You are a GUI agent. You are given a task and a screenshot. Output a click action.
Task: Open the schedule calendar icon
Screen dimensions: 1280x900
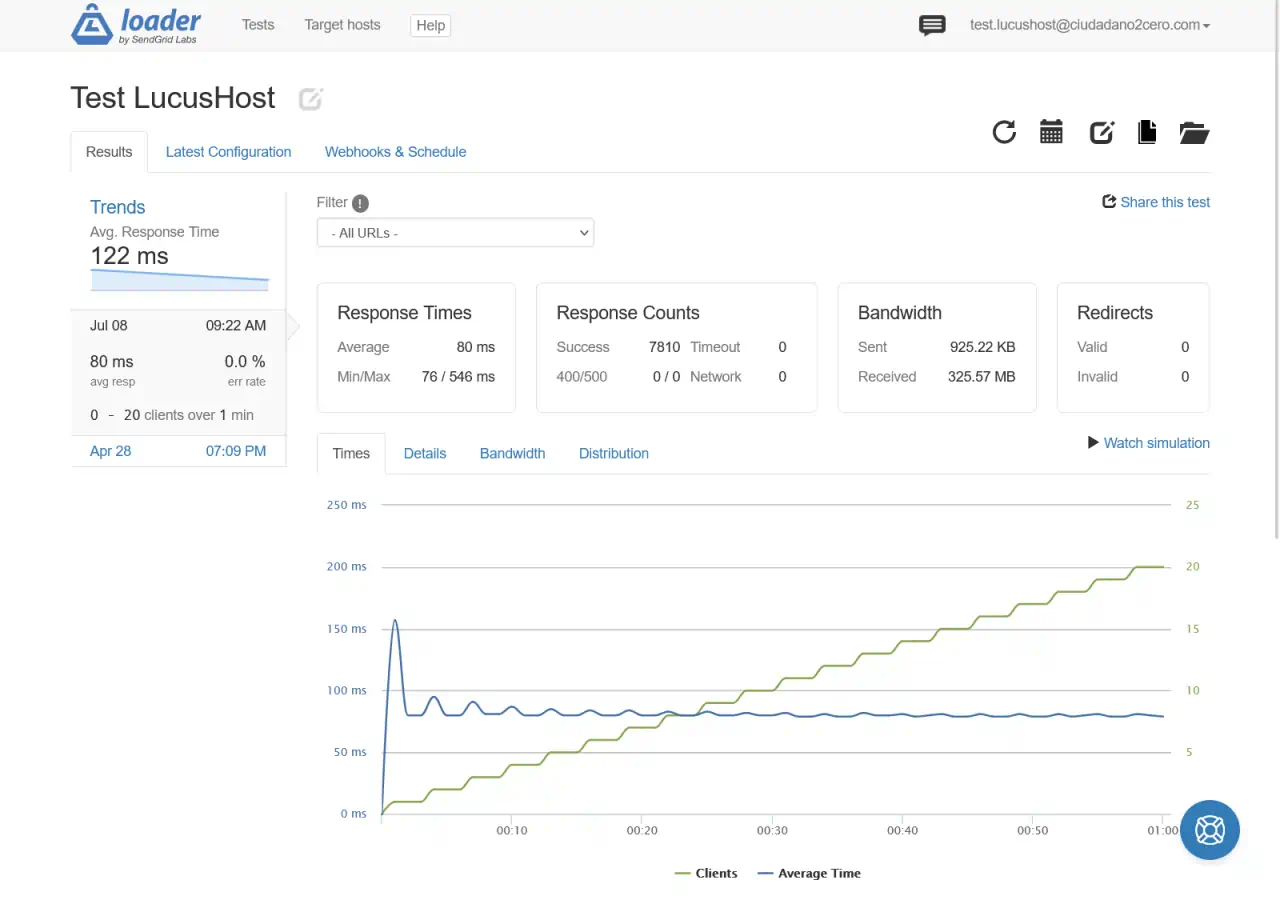click(1051, 132)
